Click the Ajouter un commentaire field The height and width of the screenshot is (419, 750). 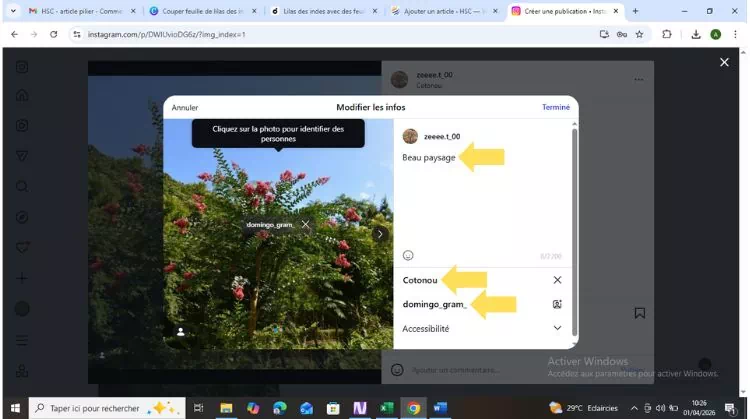pos(455,370)
